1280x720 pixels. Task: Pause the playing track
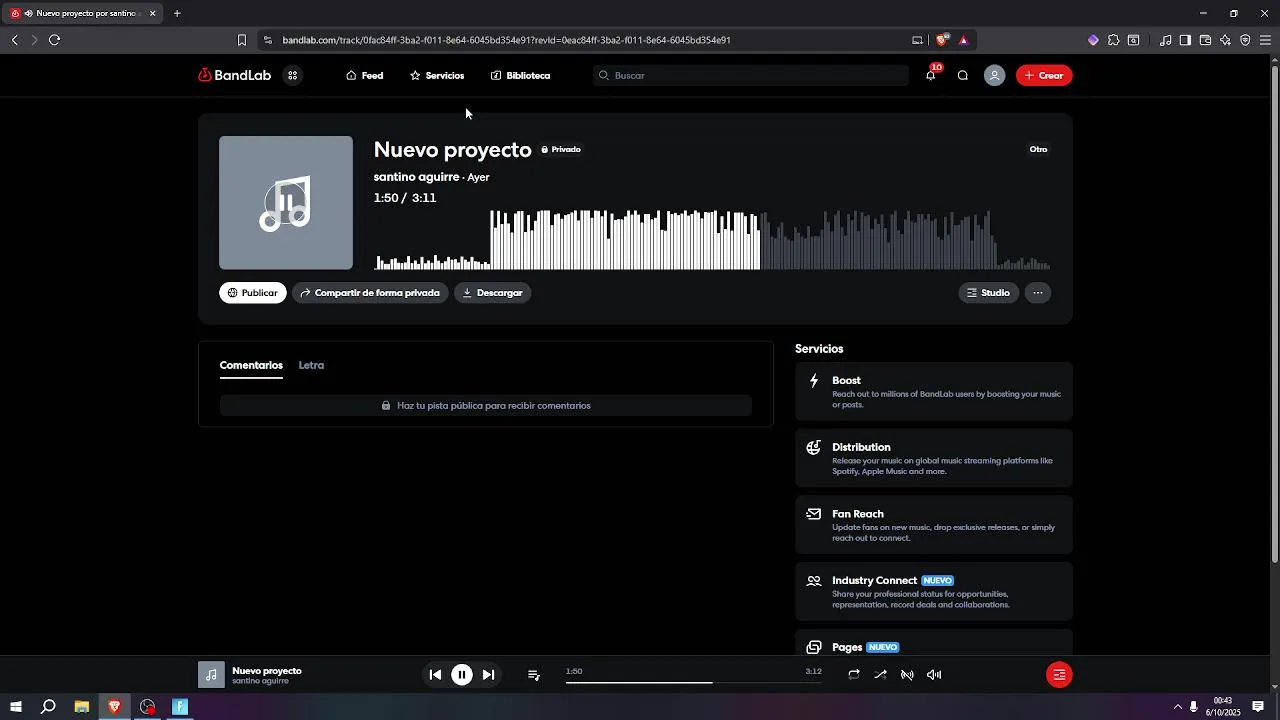[x=462, y=675]
